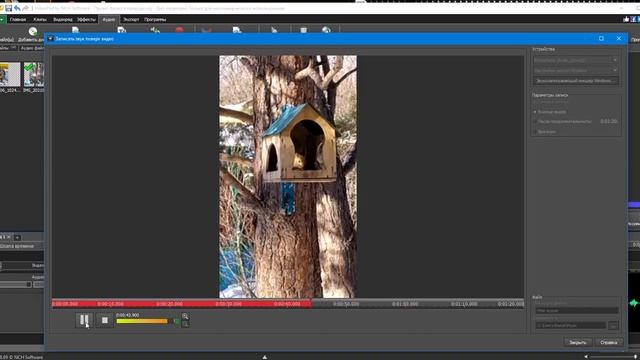Image resolution: width=640 pixels, height=360 pixels.
Task: Select the first recording option radio
Action: tap(535, 111)
